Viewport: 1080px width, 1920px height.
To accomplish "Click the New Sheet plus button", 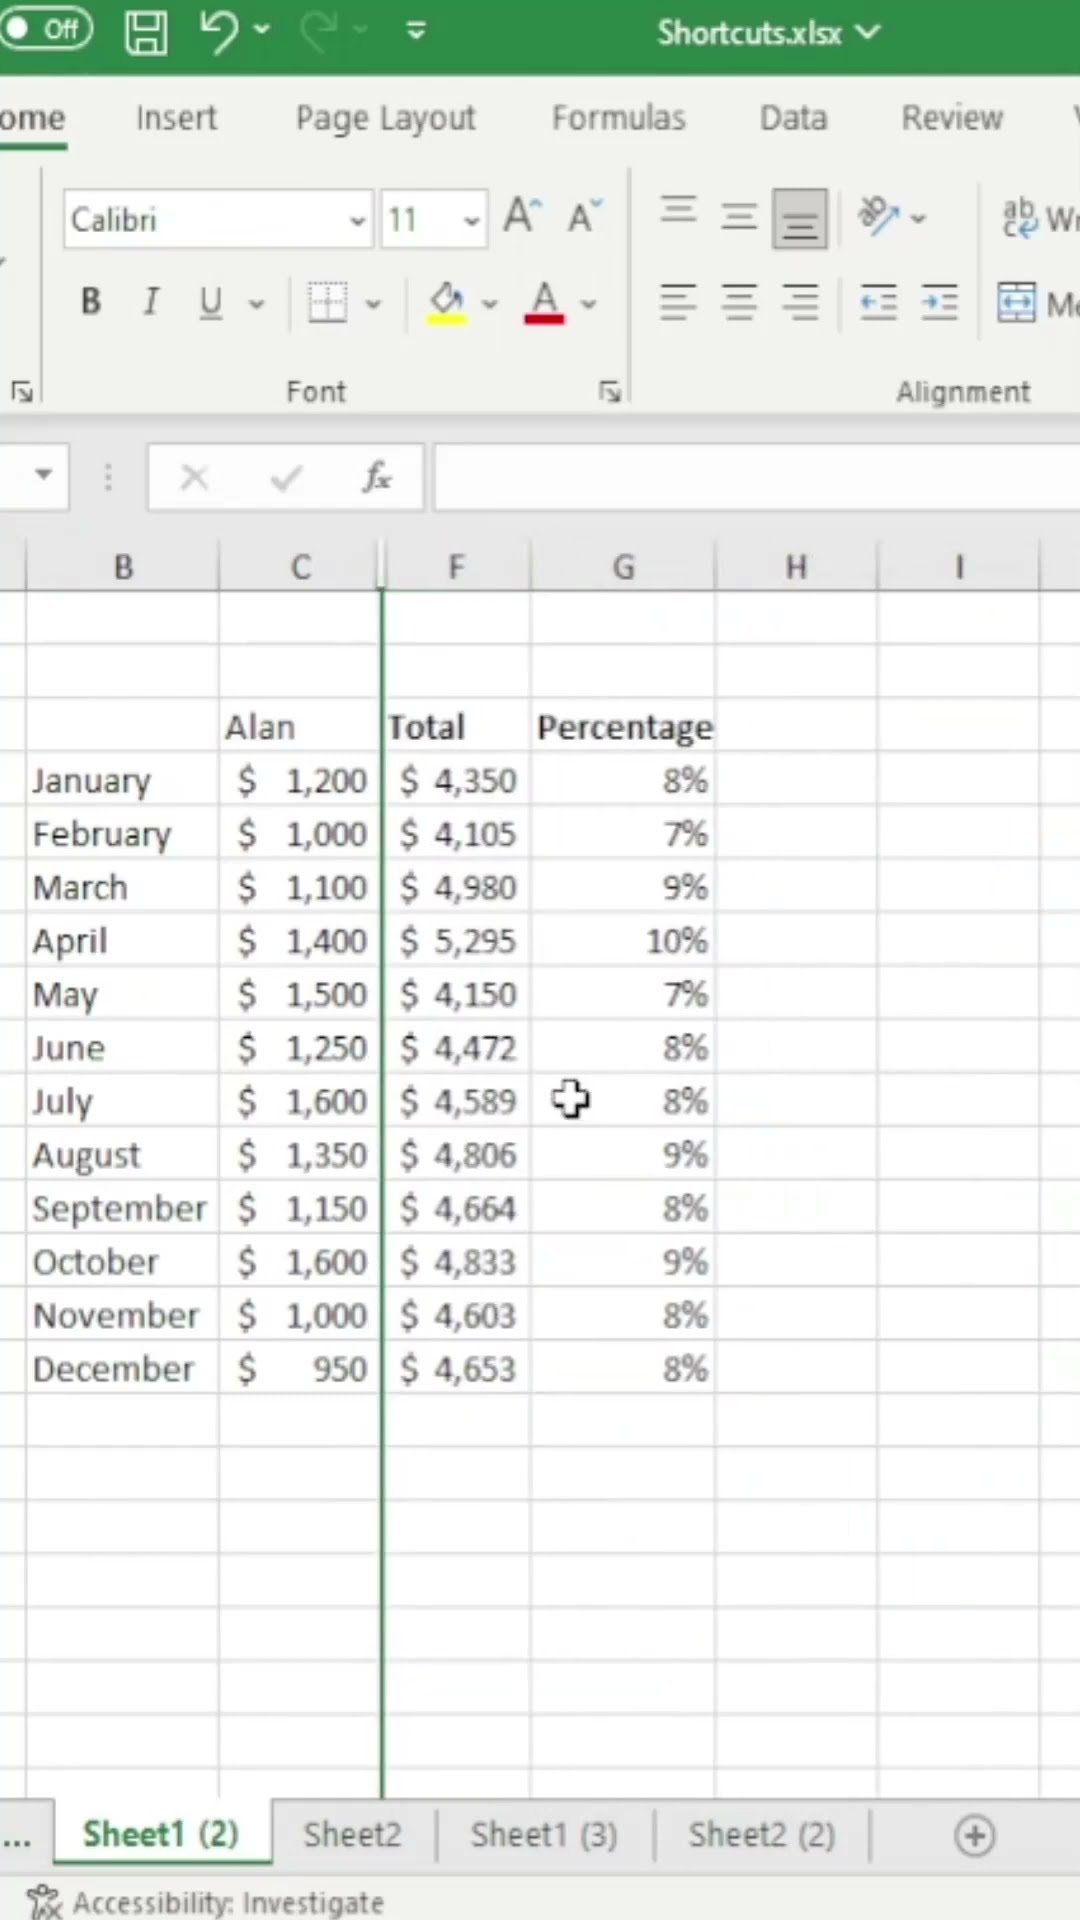I will 974,1835.
